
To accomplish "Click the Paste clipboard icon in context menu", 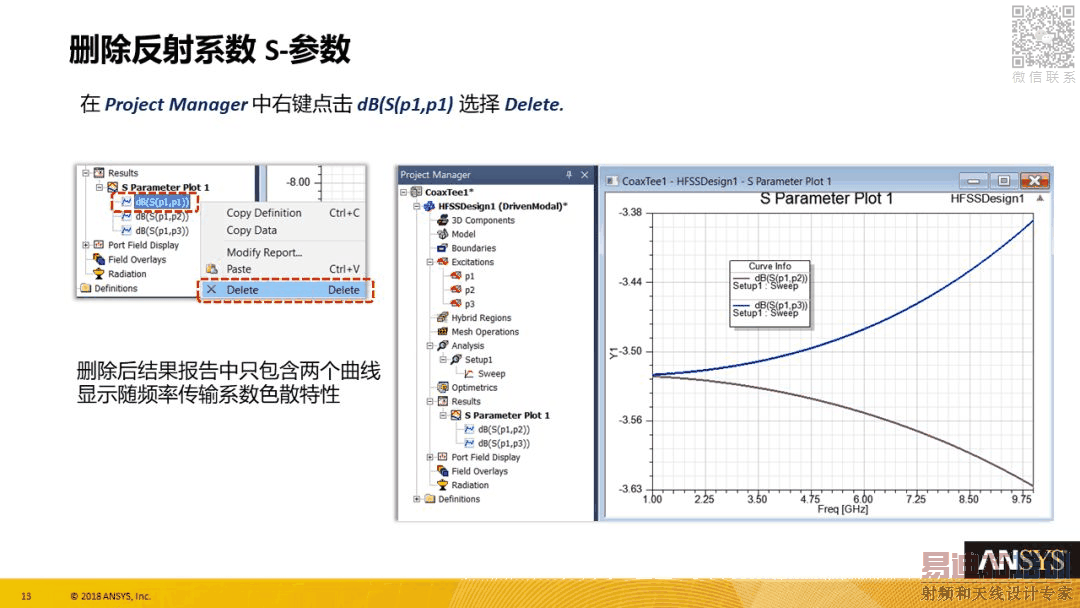I will coord(211,269).
